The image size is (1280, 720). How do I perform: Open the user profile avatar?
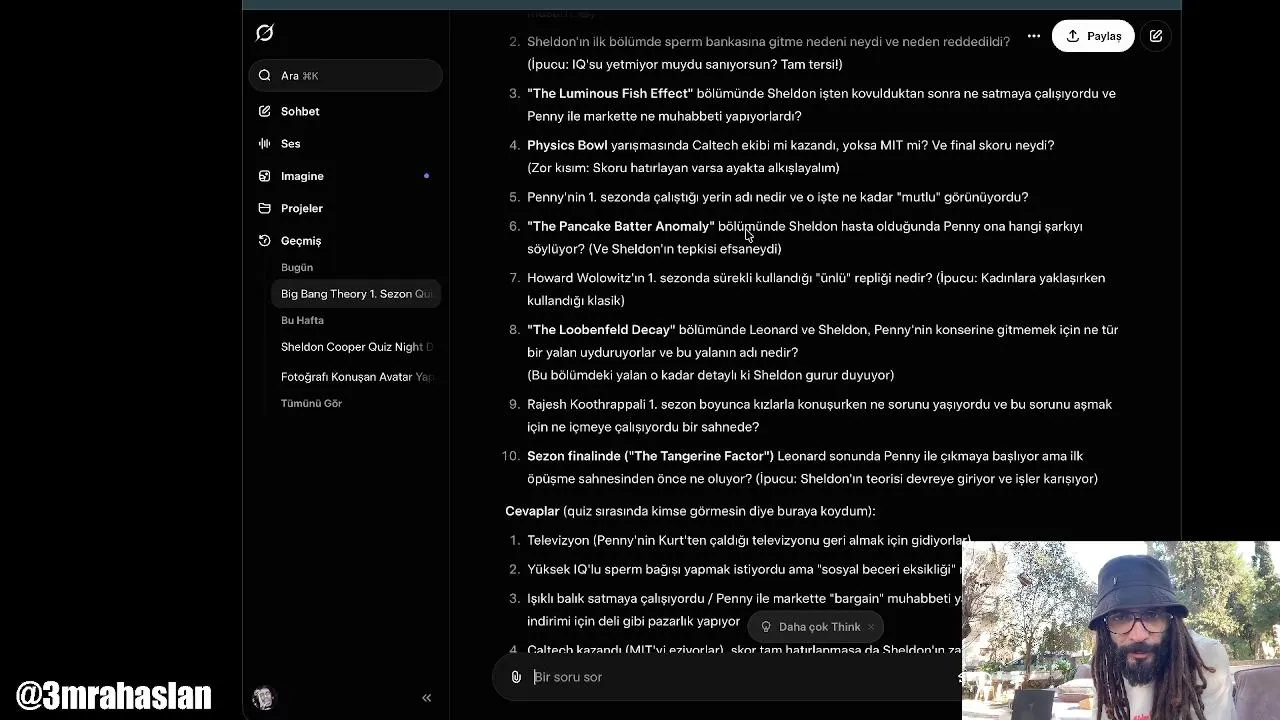(x=264, y=698)
